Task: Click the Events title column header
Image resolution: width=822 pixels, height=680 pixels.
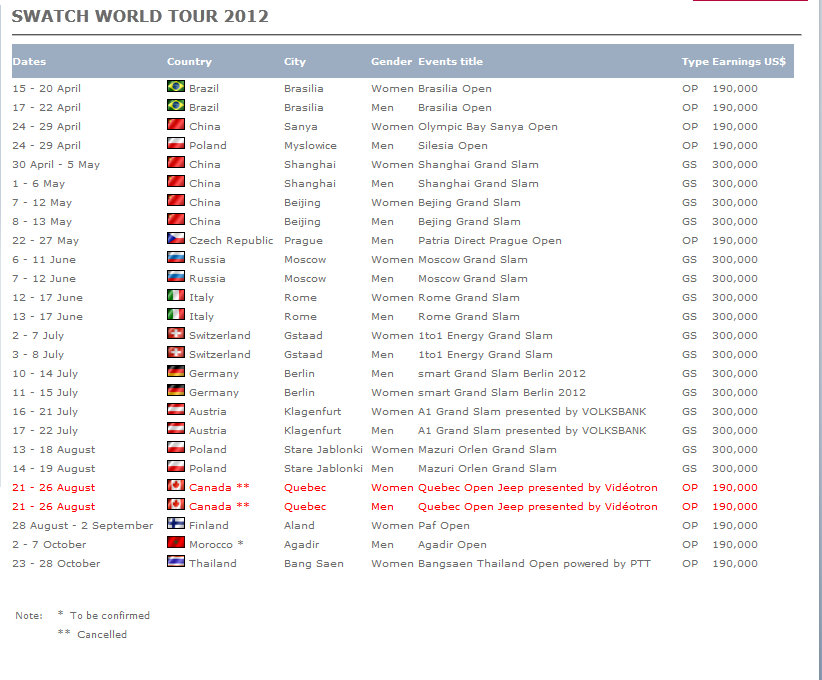Action: [x=450, y=62]
